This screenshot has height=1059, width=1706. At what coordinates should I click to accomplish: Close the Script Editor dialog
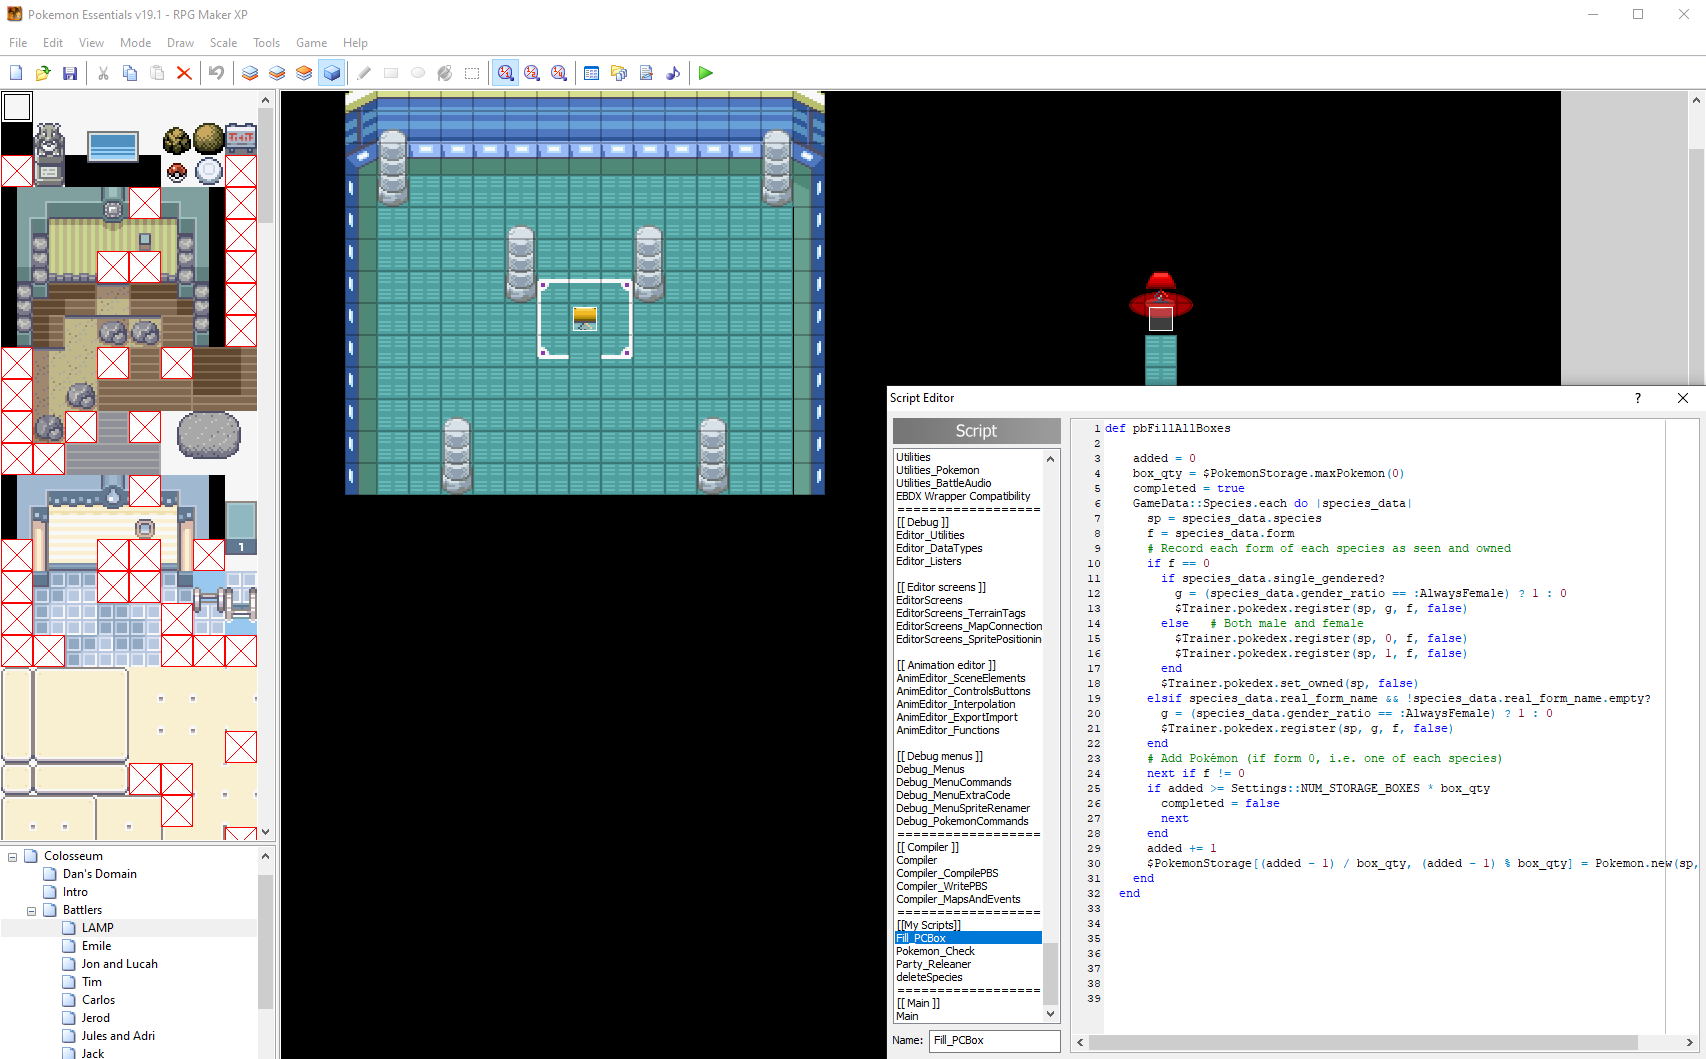pos(1683,398)
